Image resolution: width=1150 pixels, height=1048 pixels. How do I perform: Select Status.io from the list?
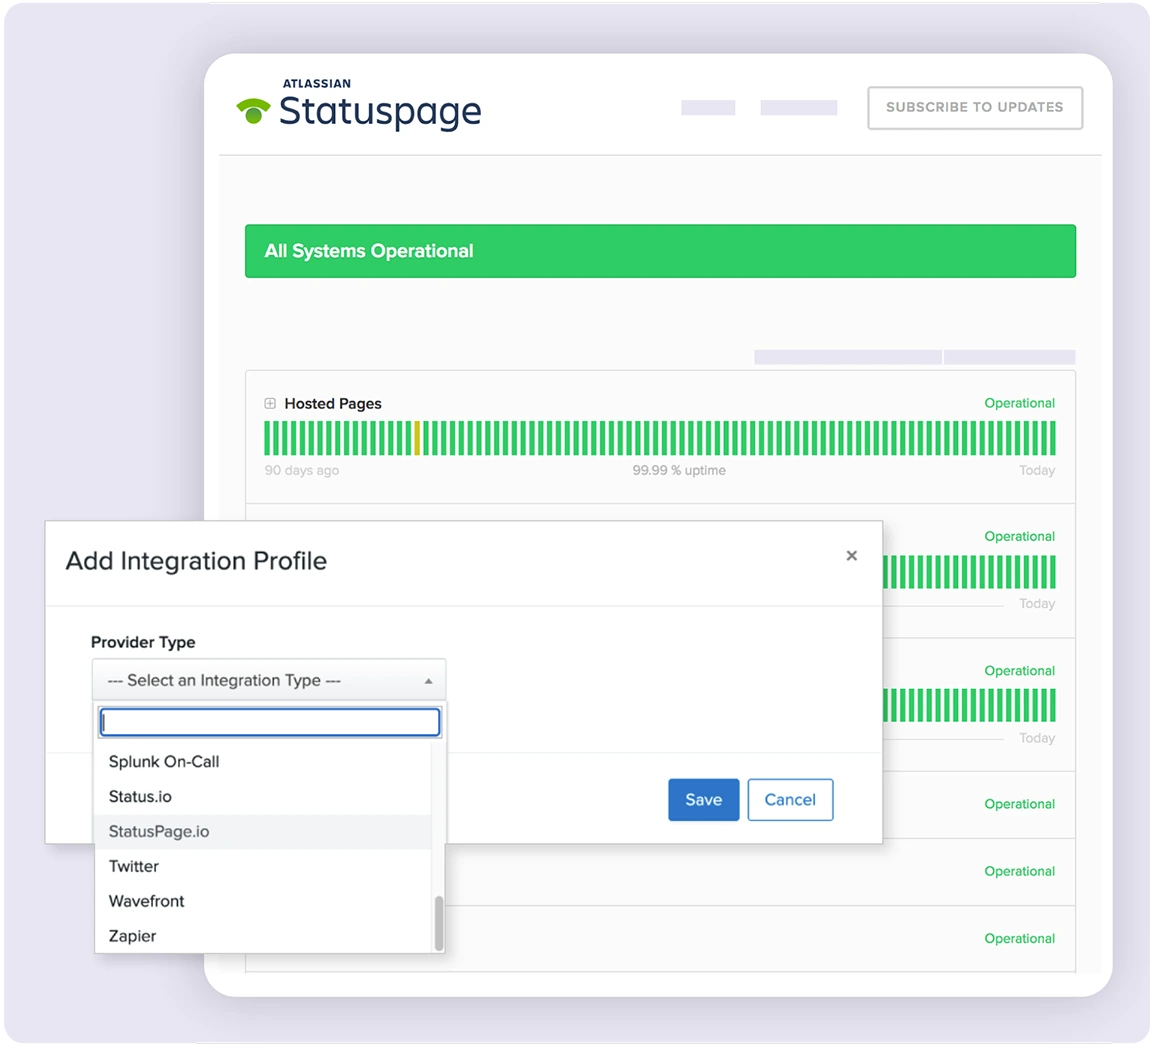(263, 796)
